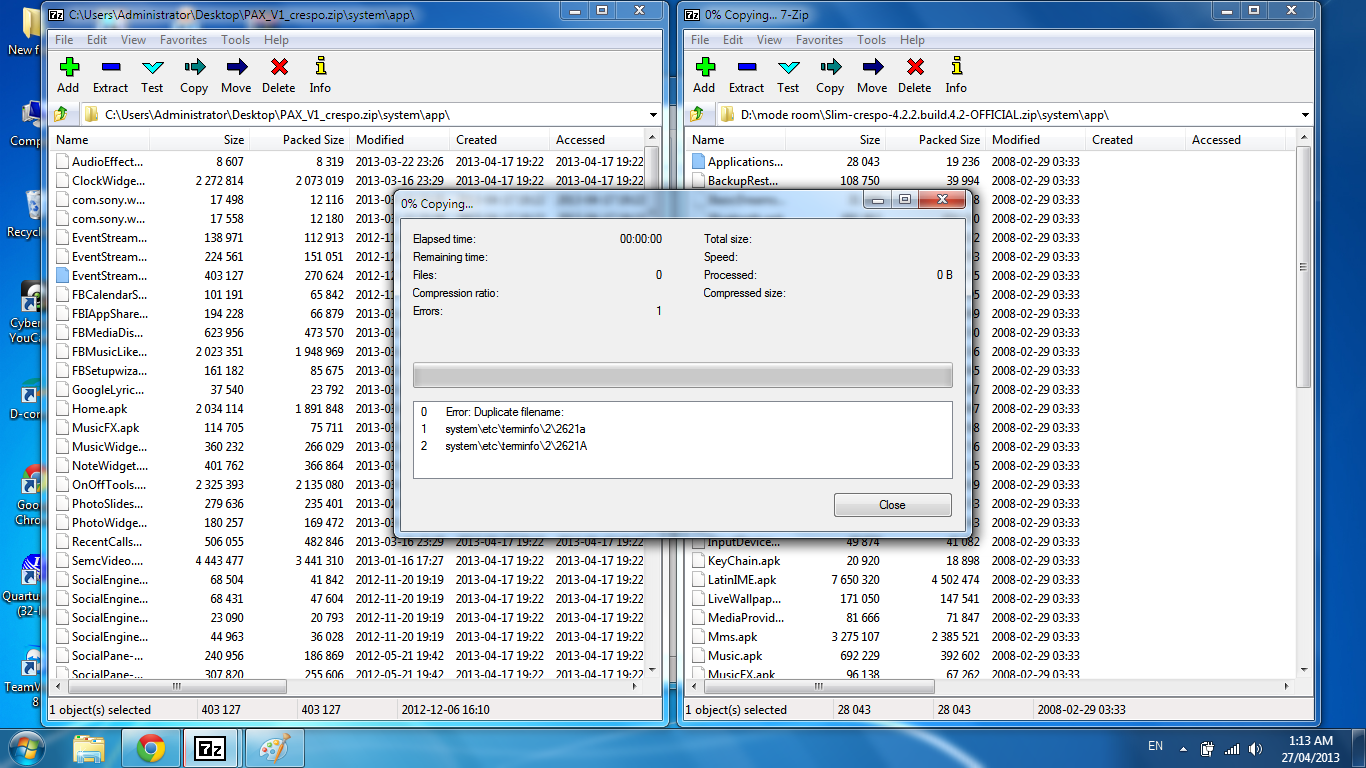Image resolution: width=1366 pixels, height=768 pixels.
Task: Click Add icon in right 7-Zip window
Action: 704,75
